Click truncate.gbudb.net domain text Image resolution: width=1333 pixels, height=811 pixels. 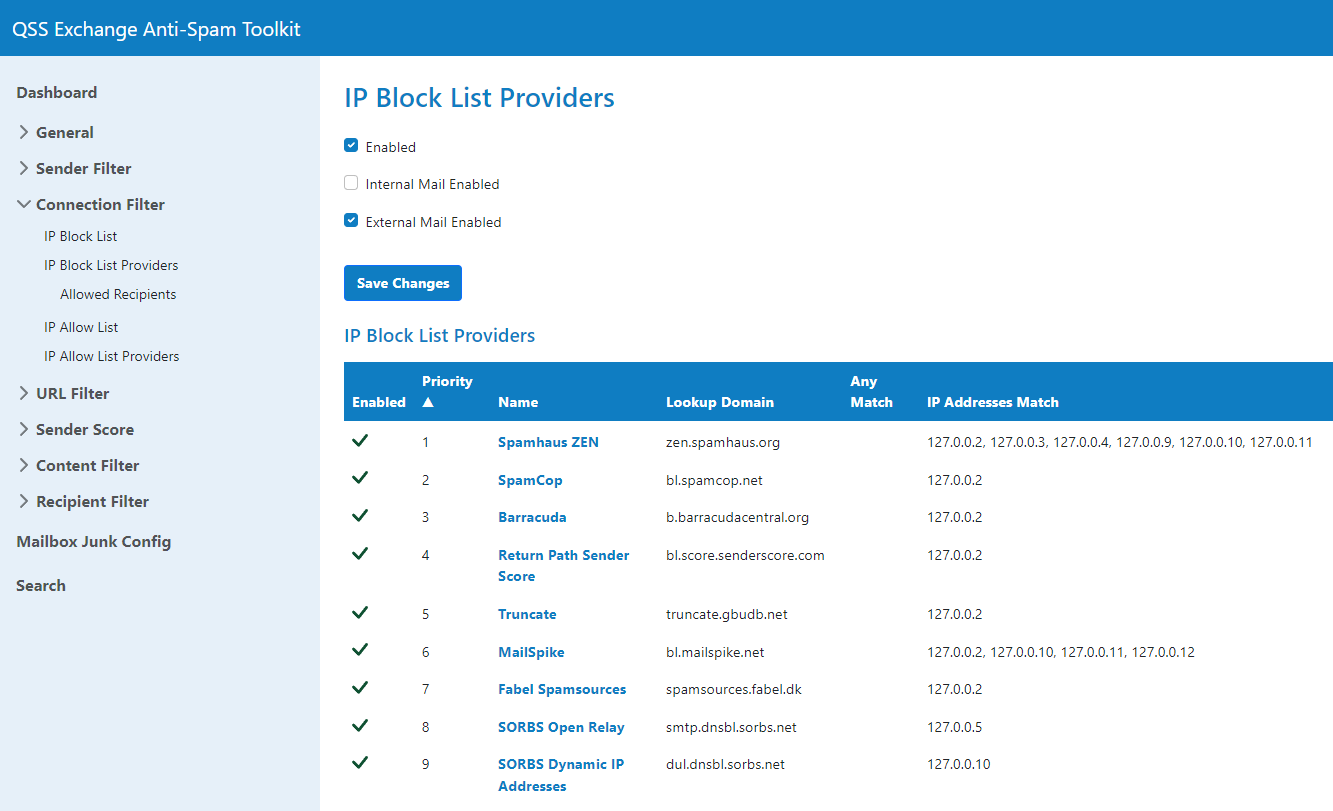(727, 614)
